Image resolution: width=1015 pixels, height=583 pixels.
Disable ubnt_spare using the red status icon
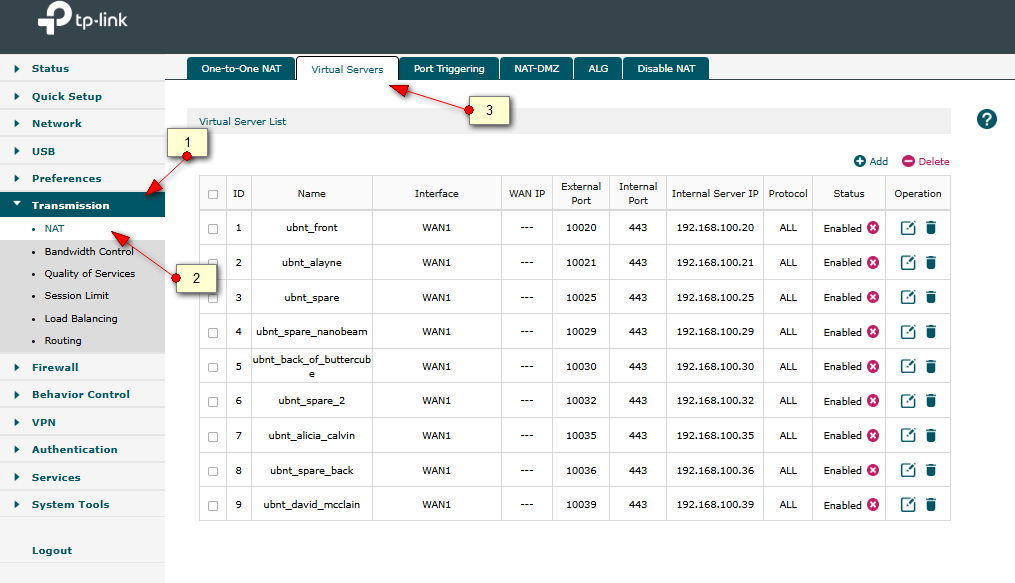coord(873,298)
